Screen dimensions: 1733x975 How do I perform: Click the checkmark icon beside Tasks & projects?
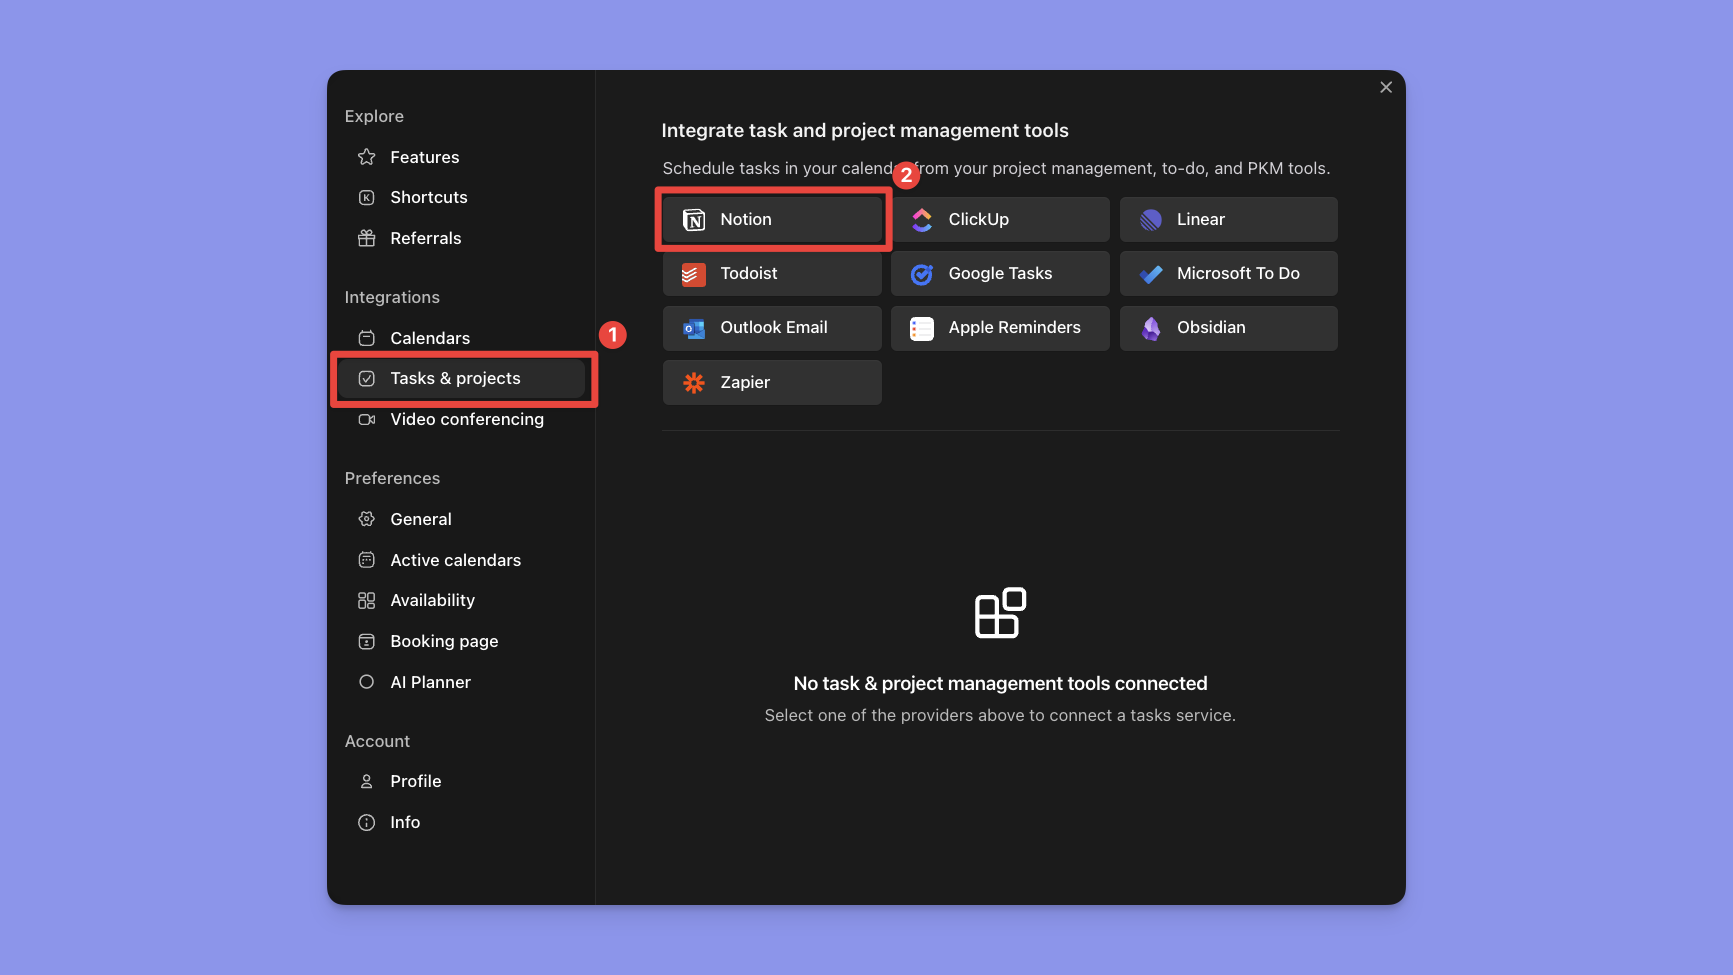pyautogui.click(x=367, y=379)
